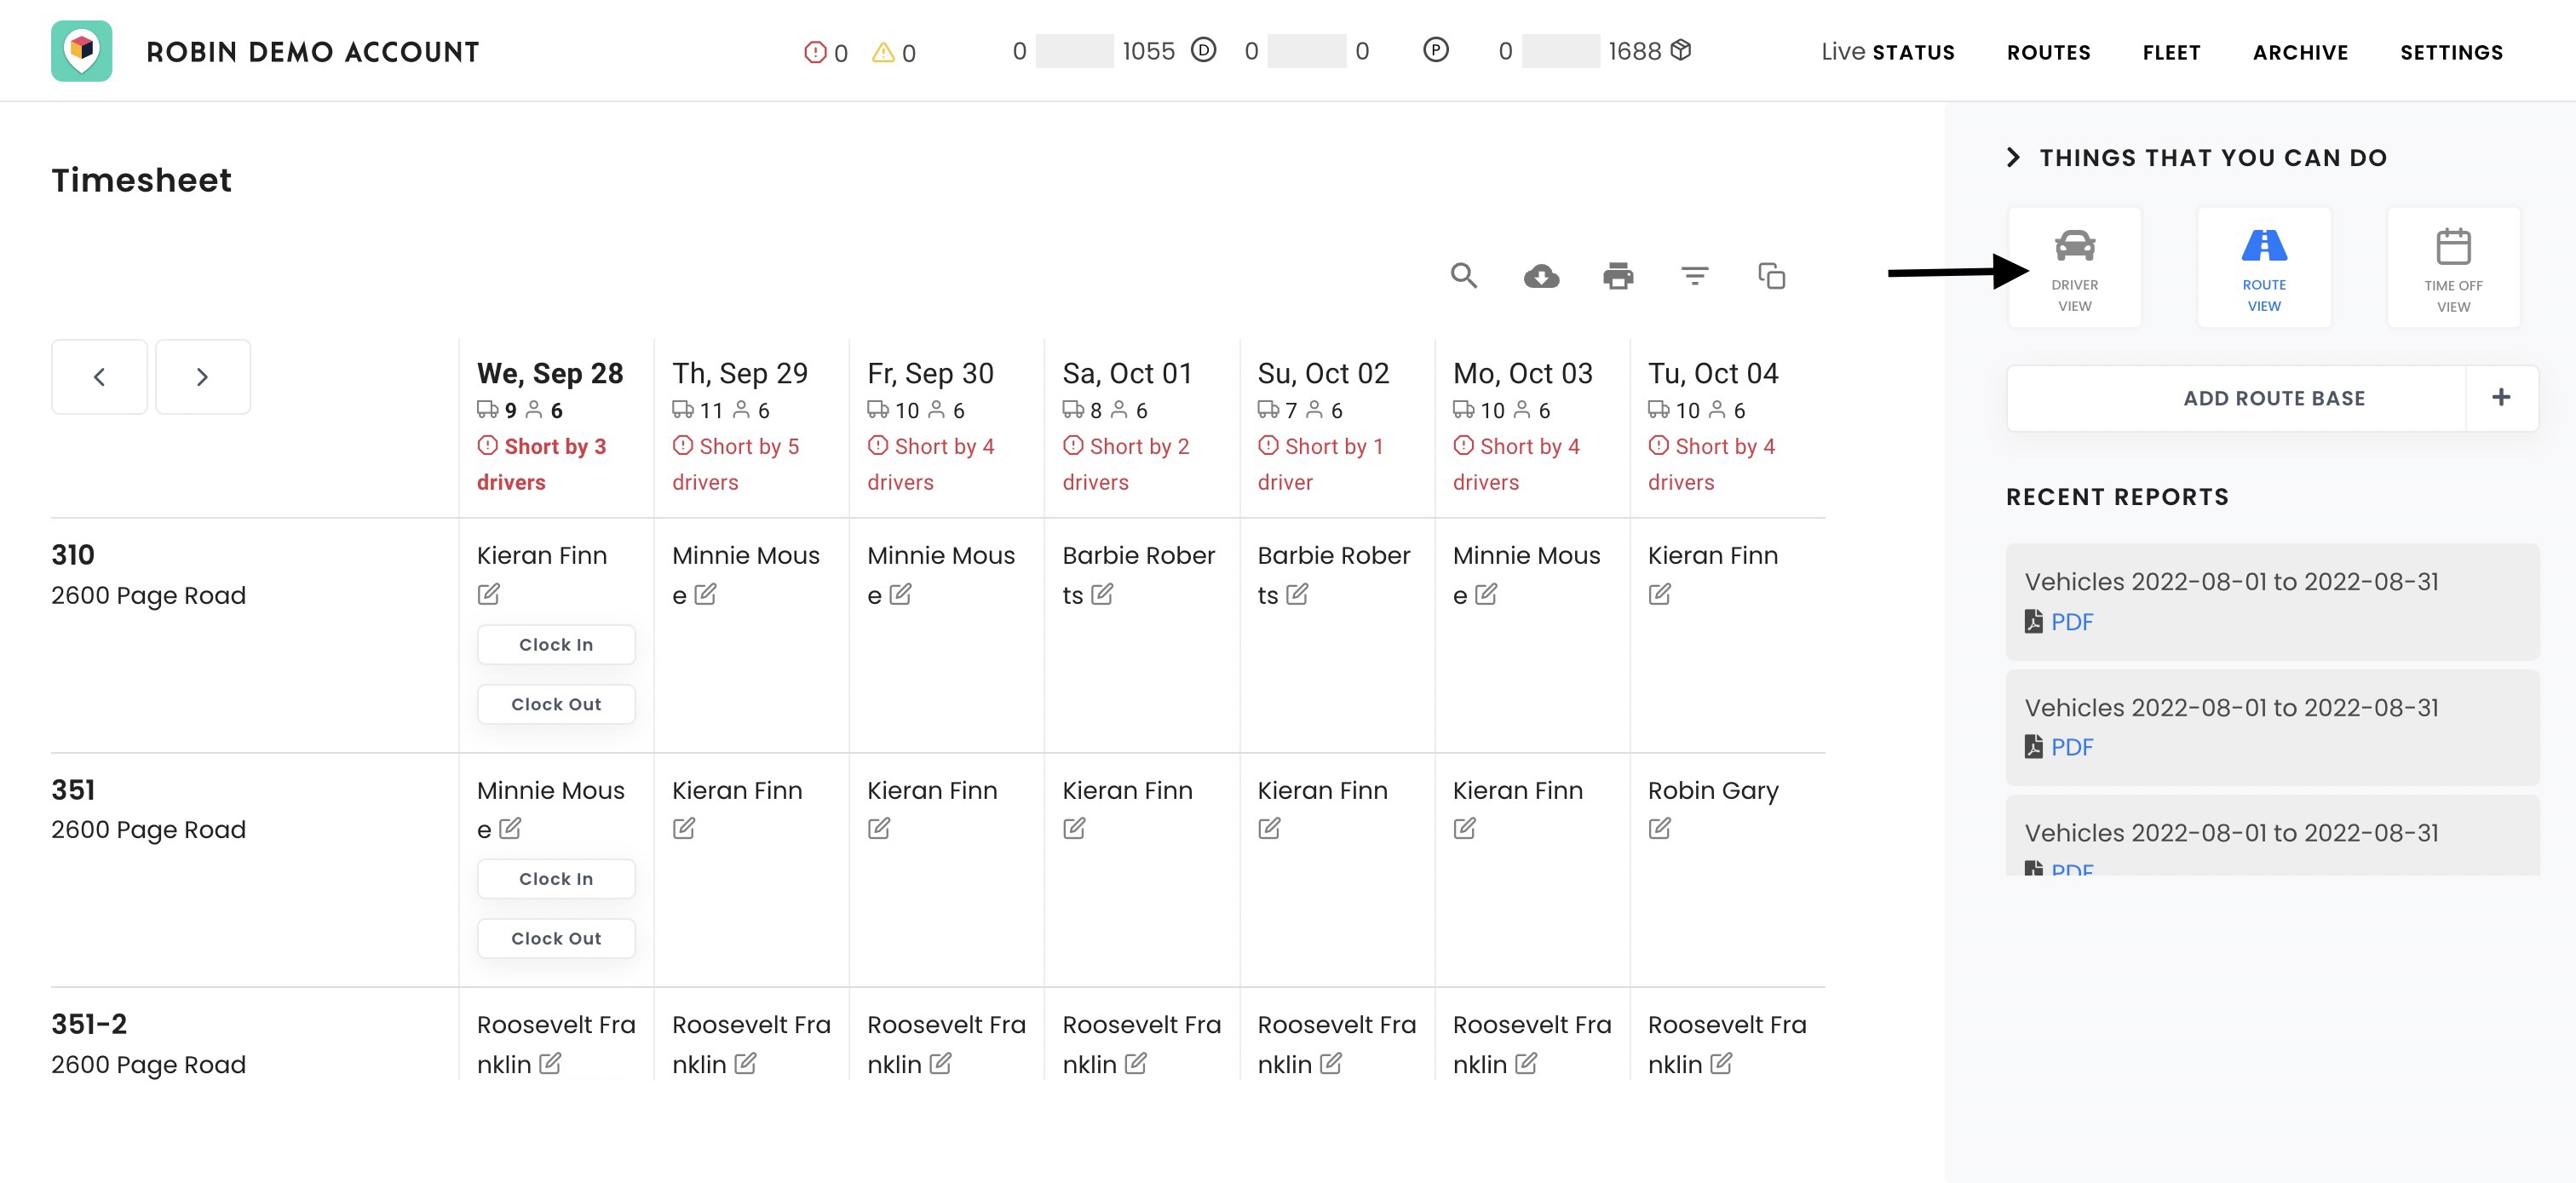
Task: Clock Out for route 351
Action: click(x=556, y=938)
